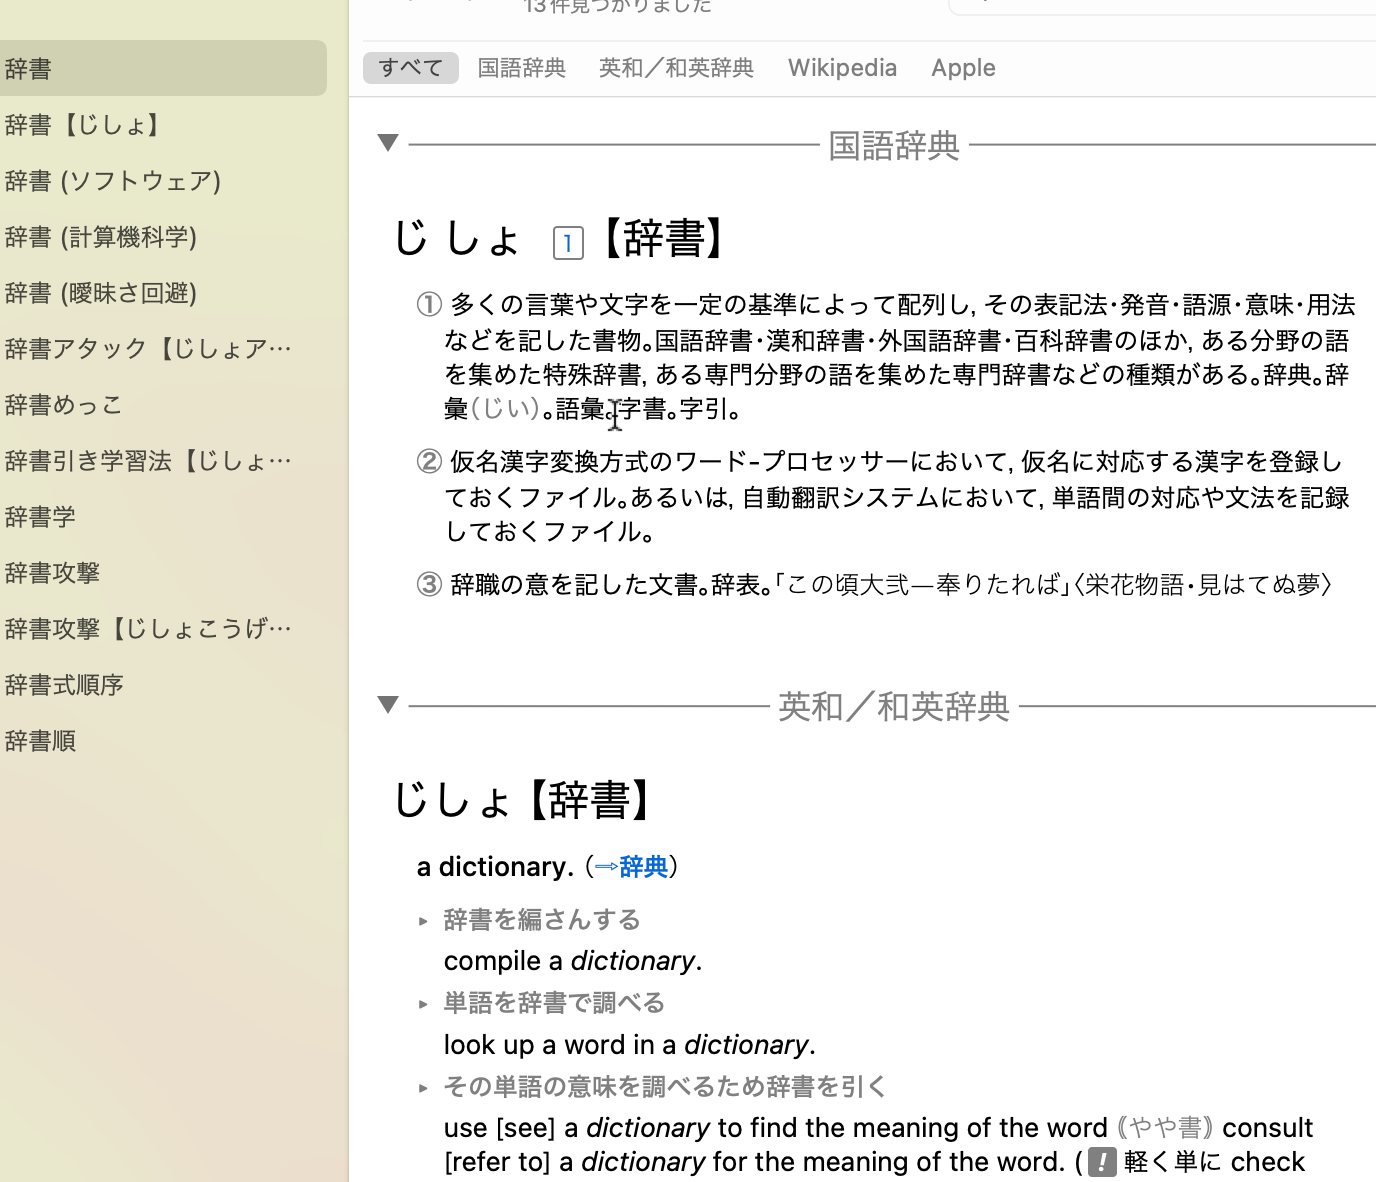Click the ▶ marker before 単語を辞書で調べる example

click(424, 1003)
